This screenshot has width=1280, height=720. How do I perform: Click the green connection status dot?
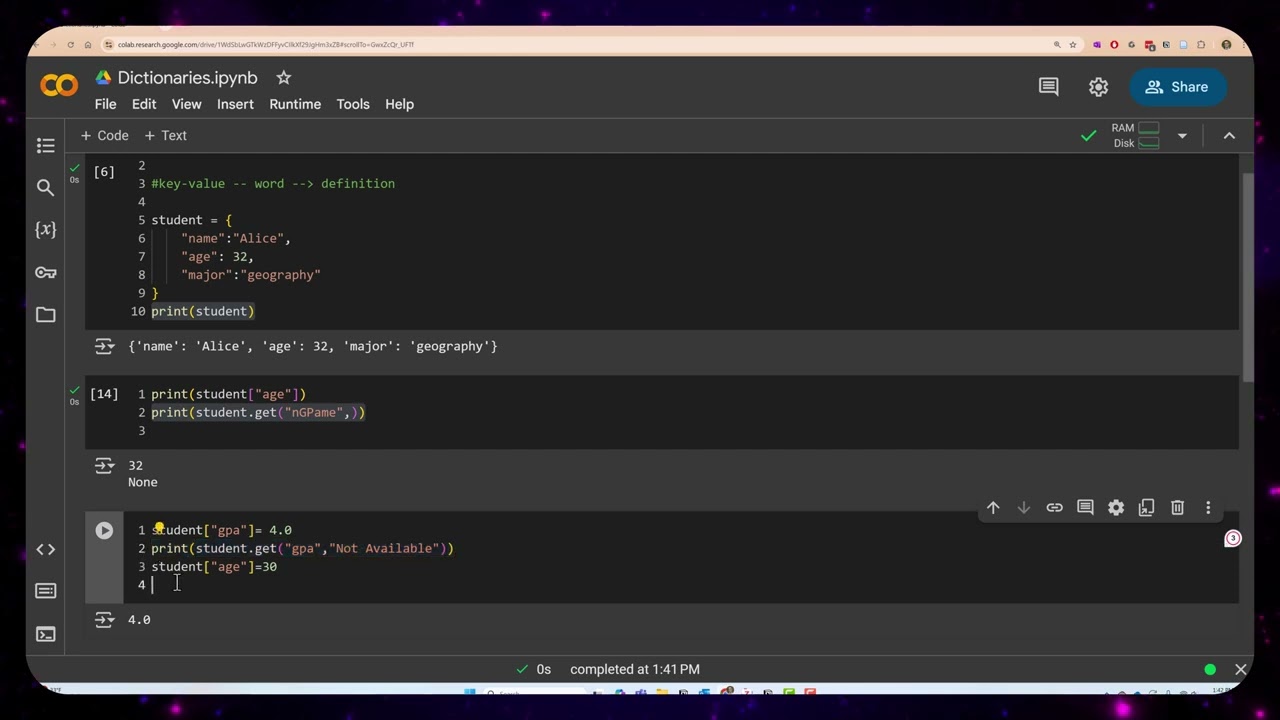coord(1210,669)
